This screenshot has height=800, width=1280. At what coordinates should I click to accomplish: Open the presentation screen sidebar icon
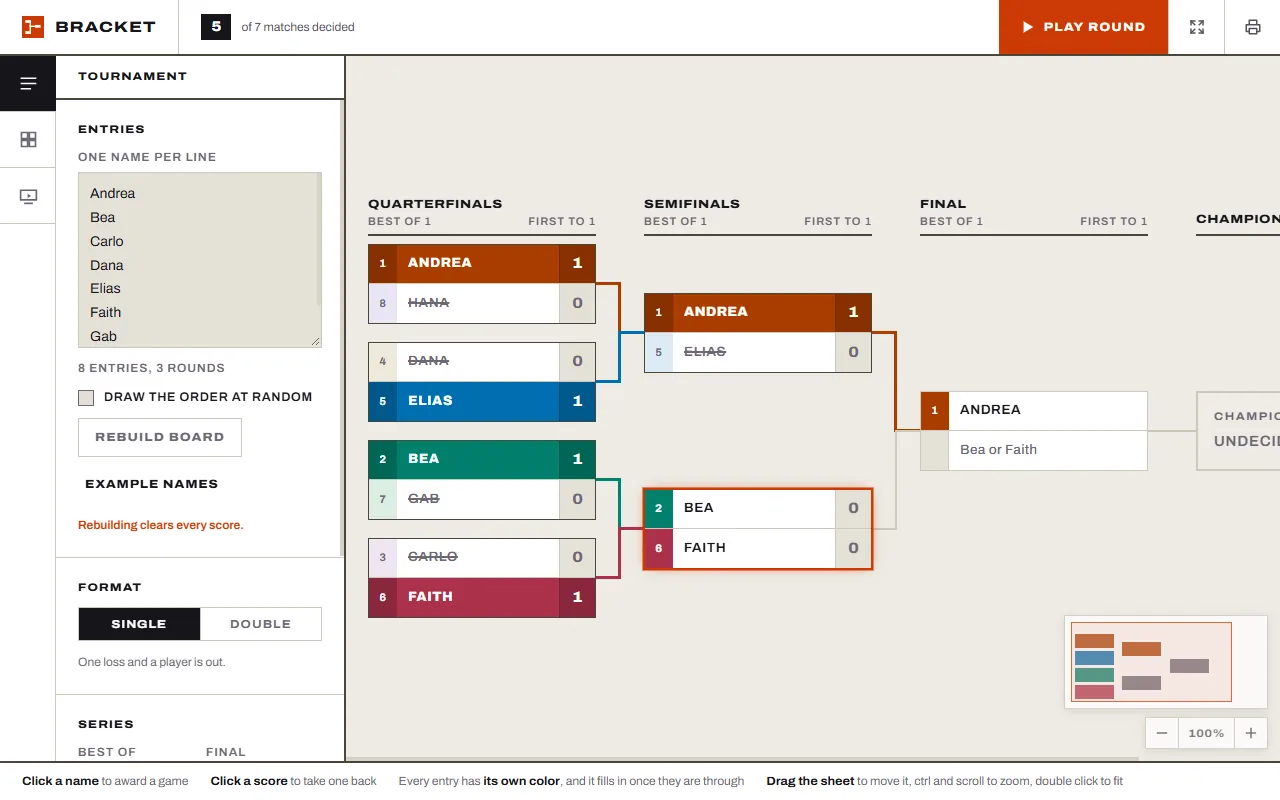click(28, 196)
